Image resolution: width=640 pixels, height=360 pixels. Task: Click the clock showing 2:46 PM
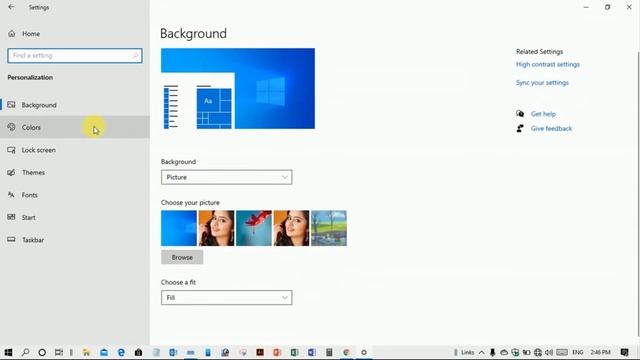[600, 352]
